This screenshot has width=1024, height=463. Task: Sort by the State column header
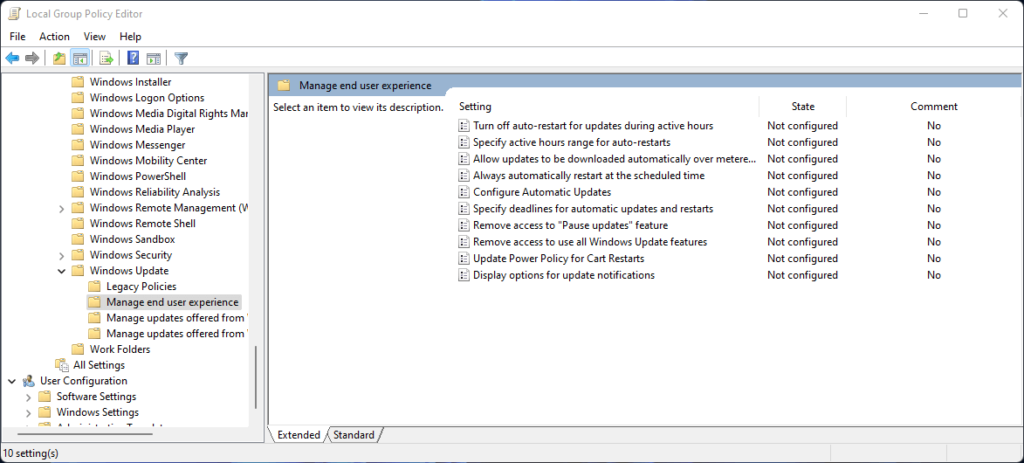point(803,106)
